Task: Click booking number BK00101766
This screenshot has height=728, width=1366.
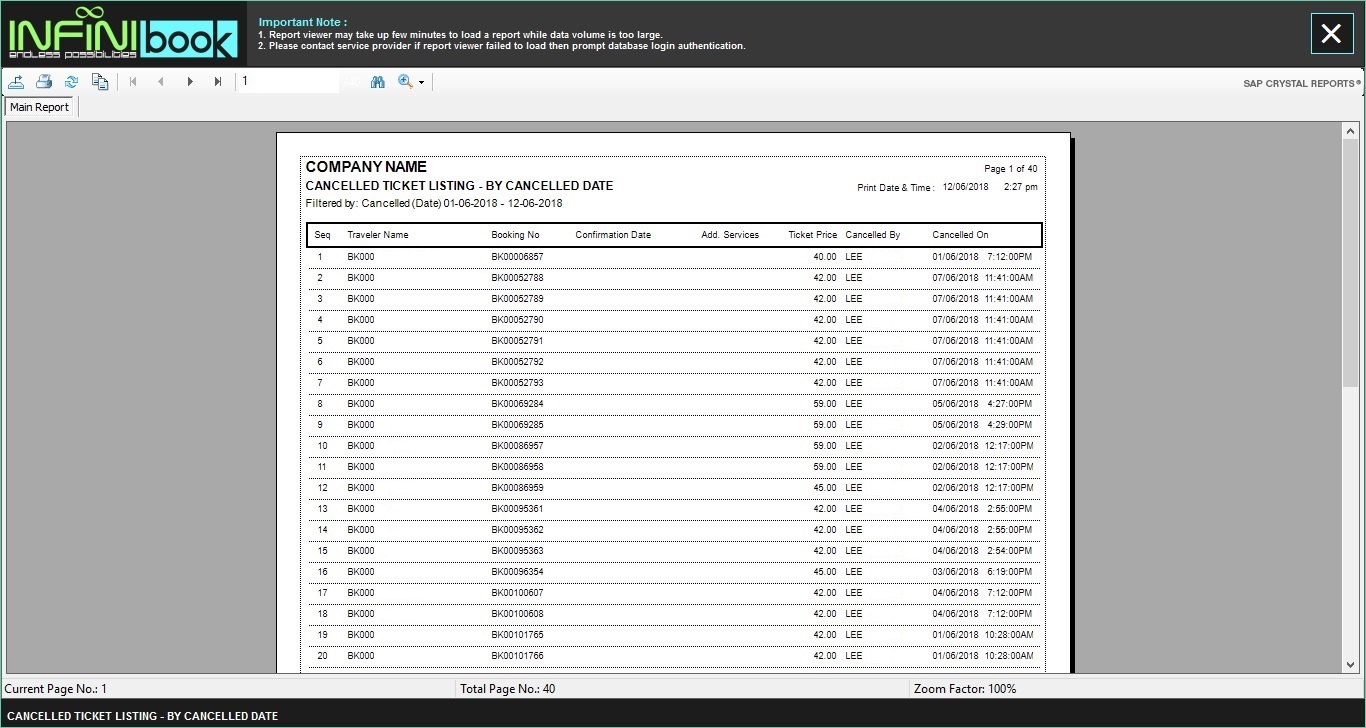Action: coord(517,656)
